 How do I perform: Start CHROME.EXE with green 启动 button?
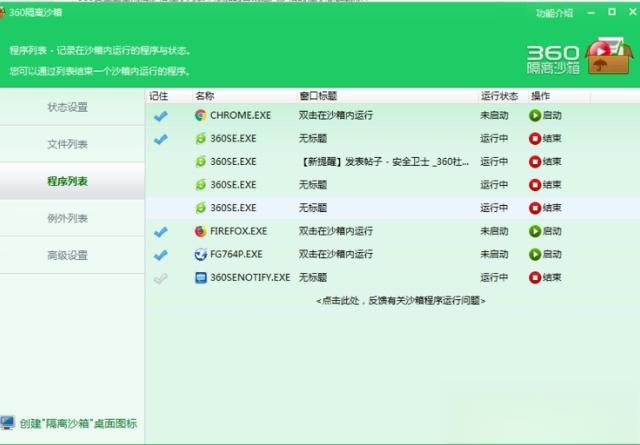tap(545, 116)
